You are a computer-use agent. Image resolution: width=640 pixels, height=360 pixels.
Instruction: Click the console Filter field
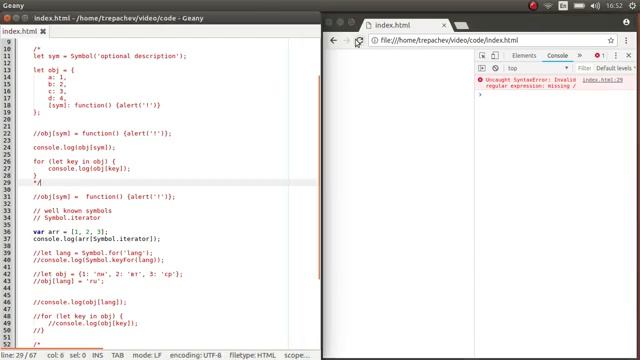584,68
